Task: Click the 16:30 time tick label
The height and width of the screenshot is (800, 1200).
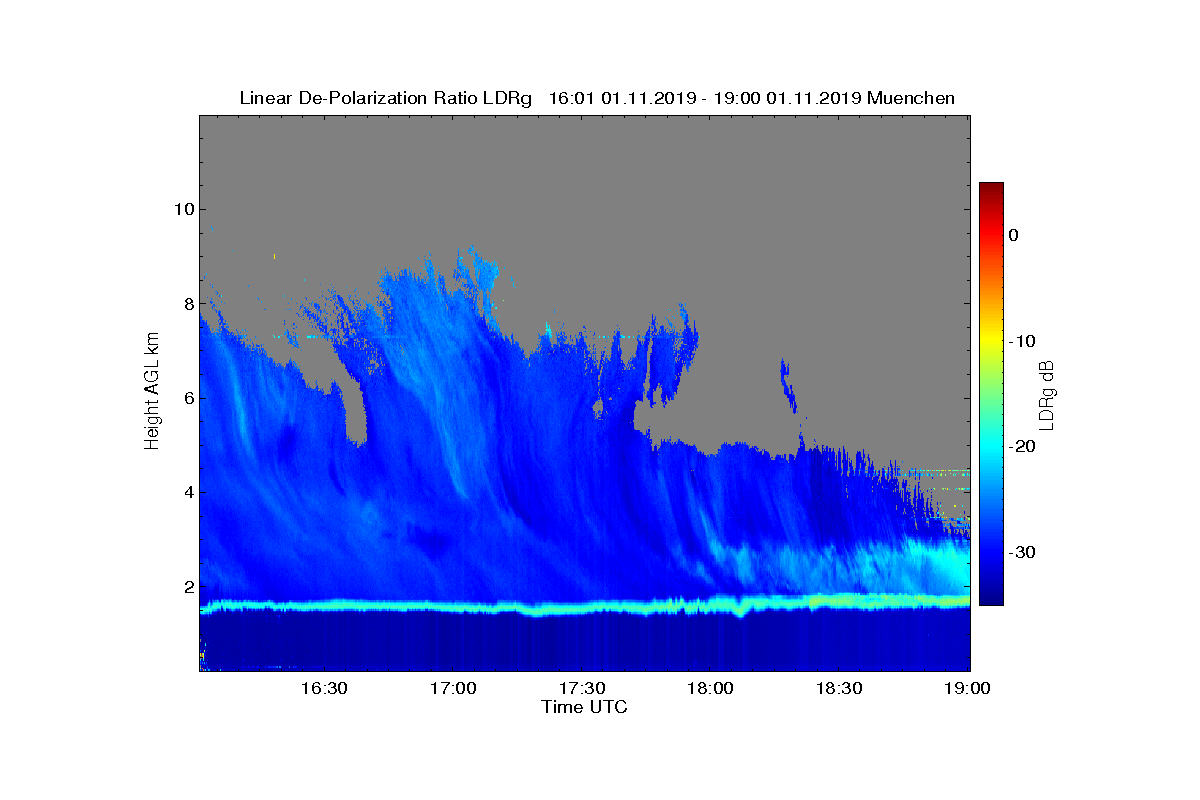Action: click(323, 688)
